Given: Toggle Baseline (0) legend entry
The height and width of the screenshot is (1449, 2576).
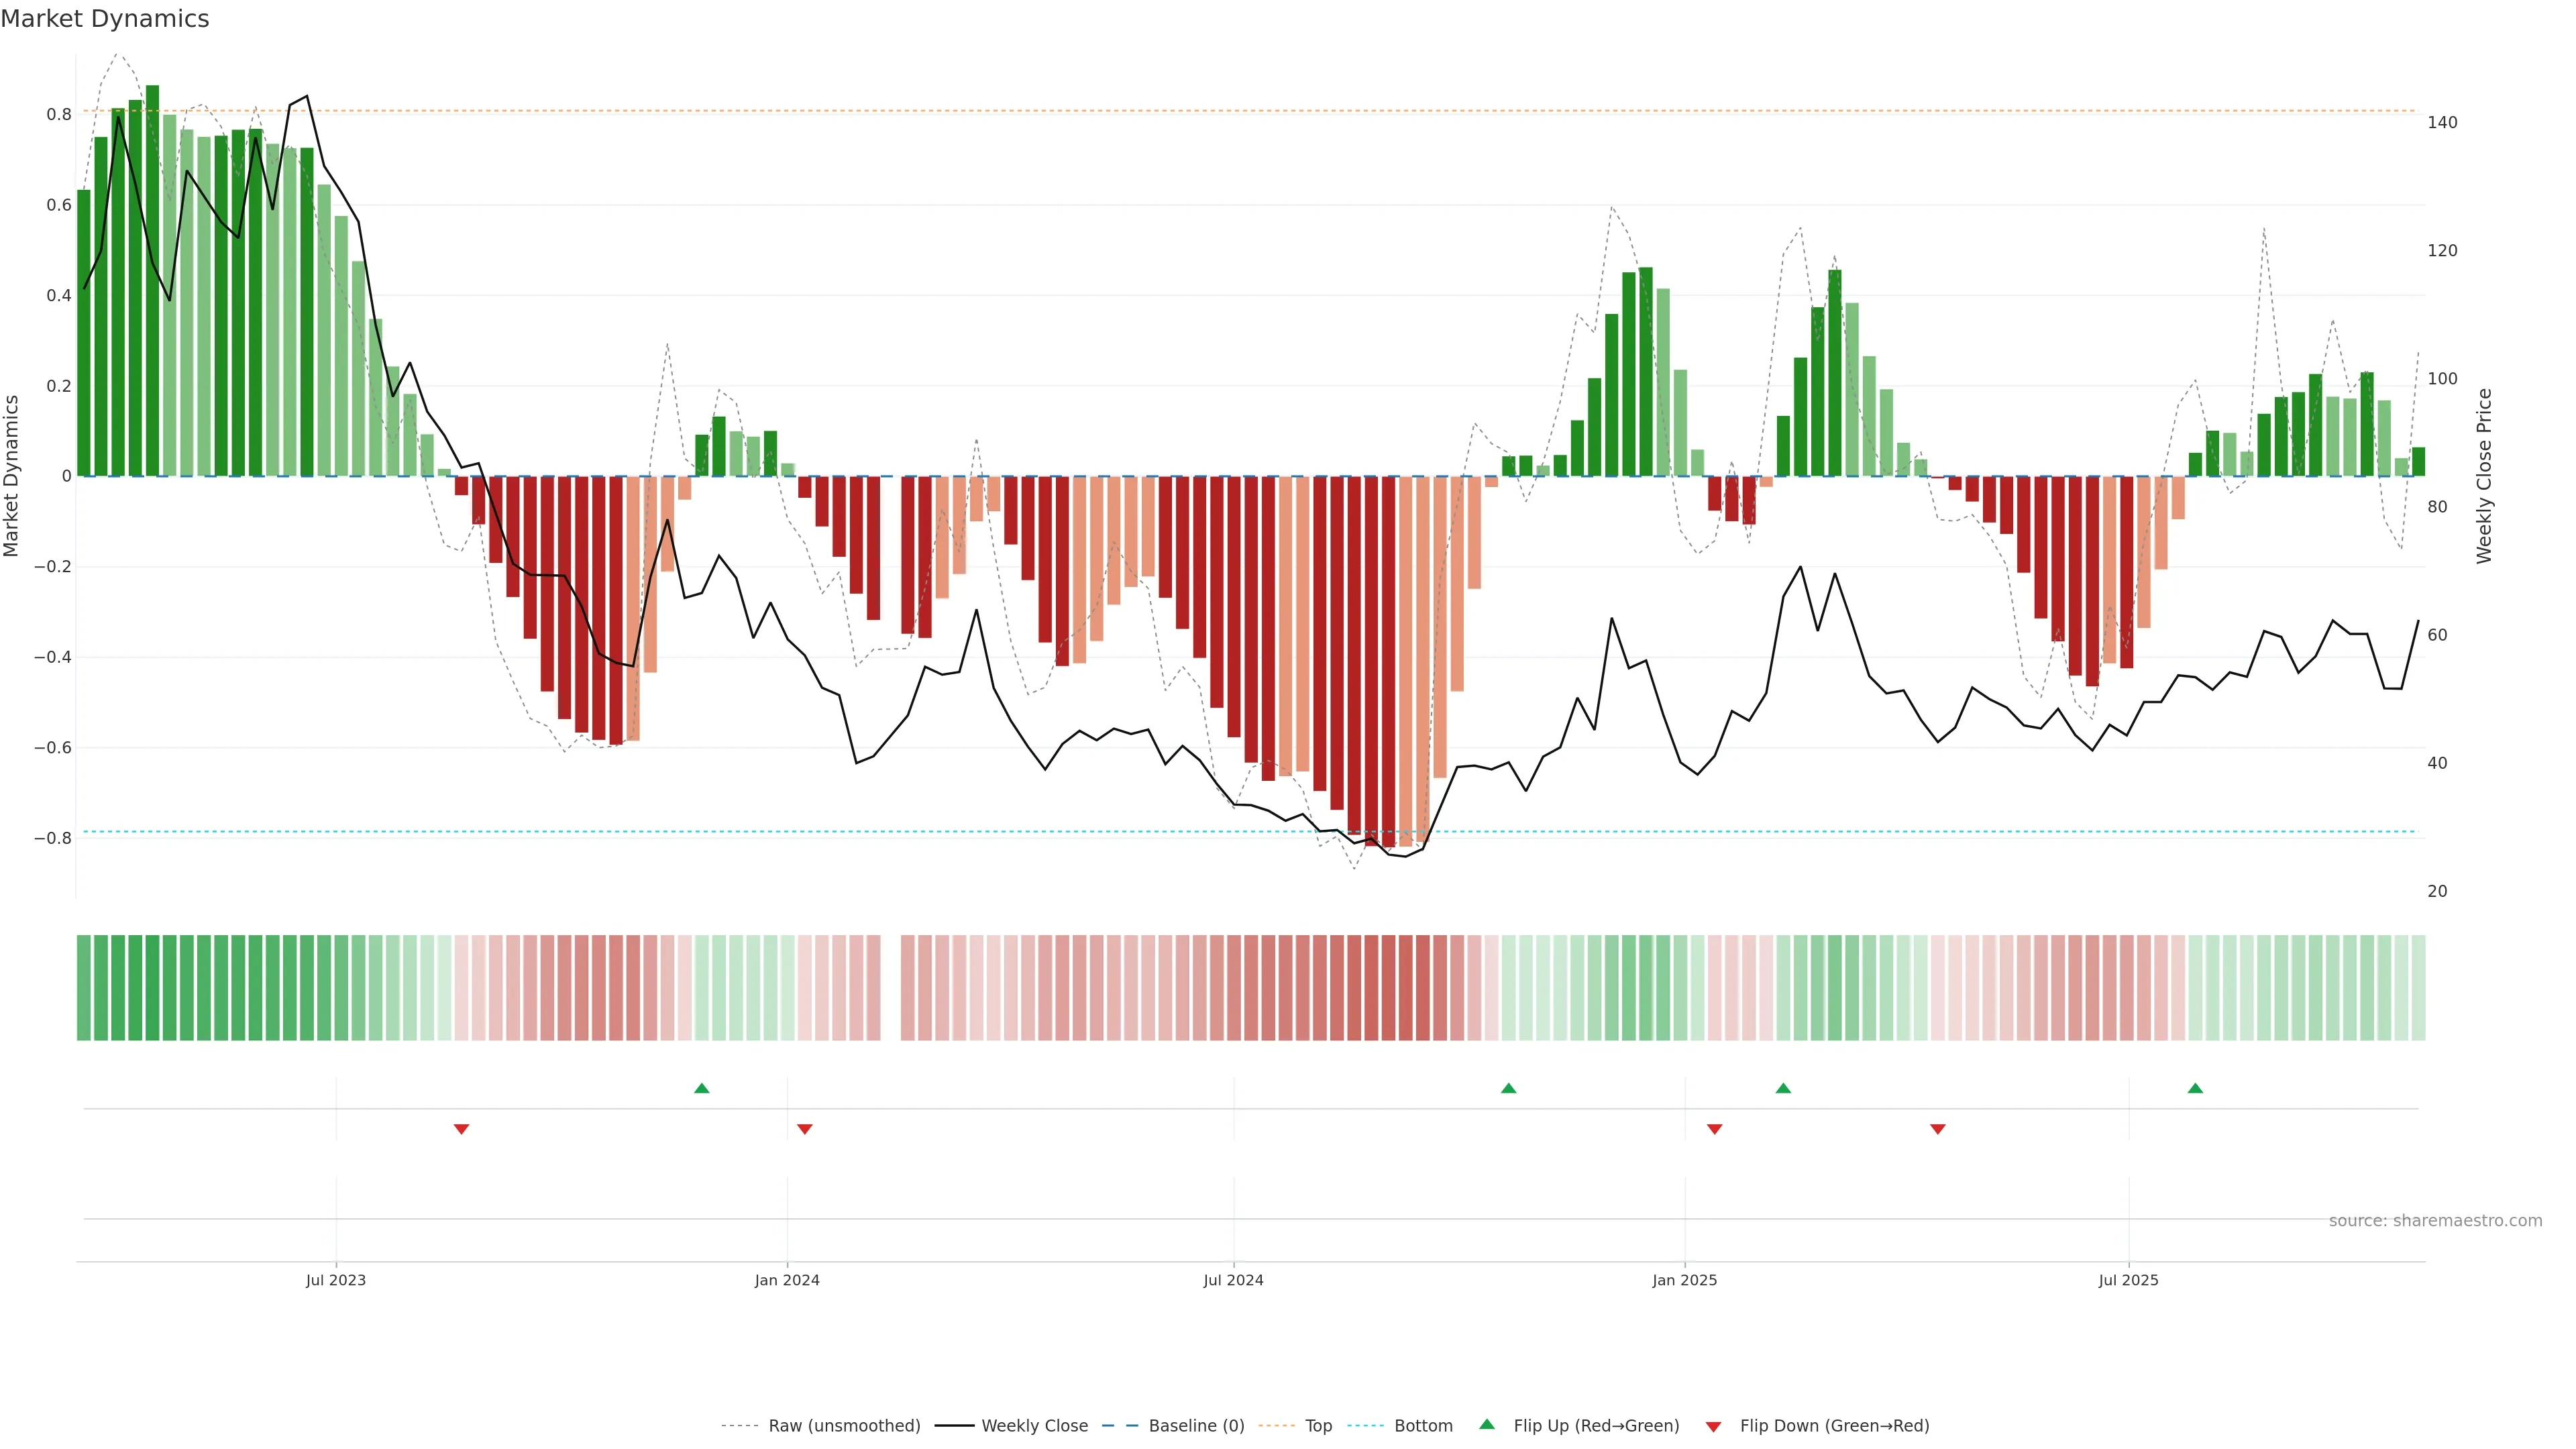Looking at the screenshot, I should pos(1196,1426).
